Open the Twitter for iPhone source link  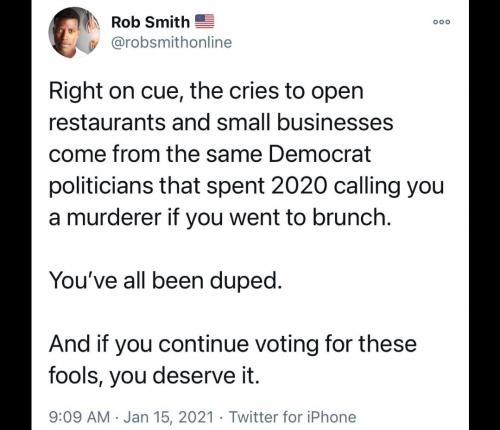(293, 417)
